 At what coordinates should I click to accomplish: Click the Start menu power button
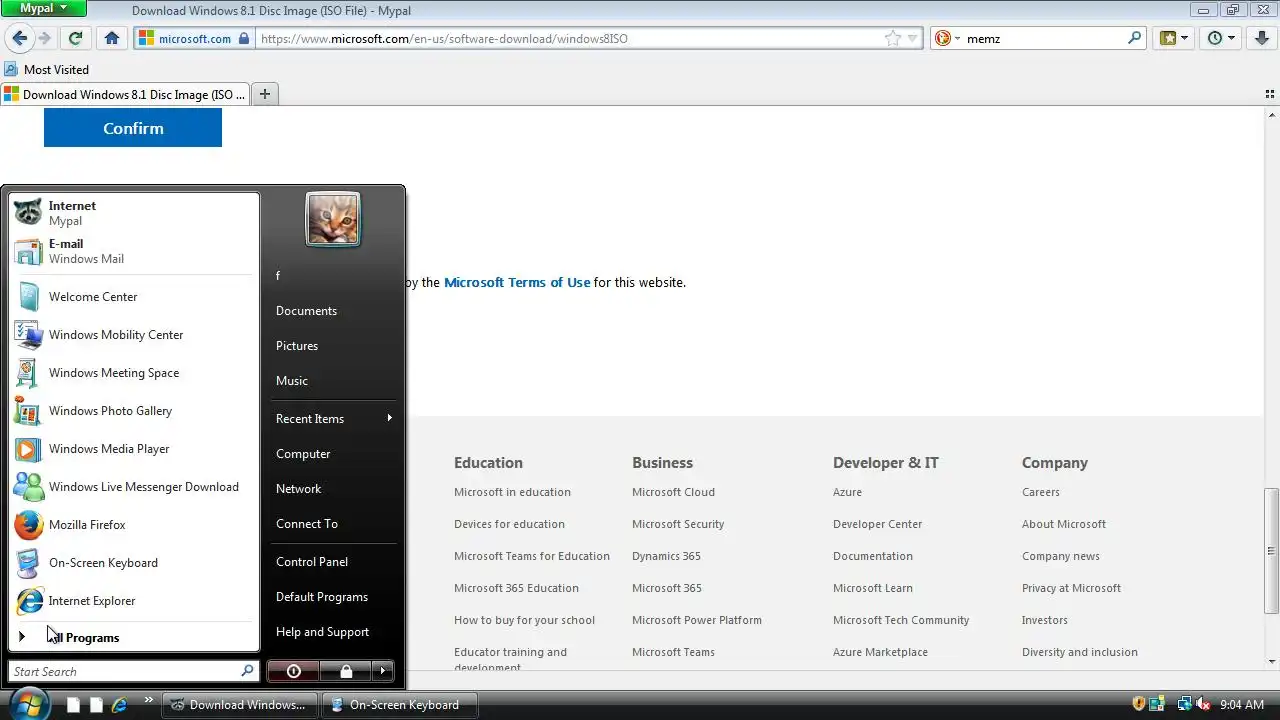(x=293, y=671)
